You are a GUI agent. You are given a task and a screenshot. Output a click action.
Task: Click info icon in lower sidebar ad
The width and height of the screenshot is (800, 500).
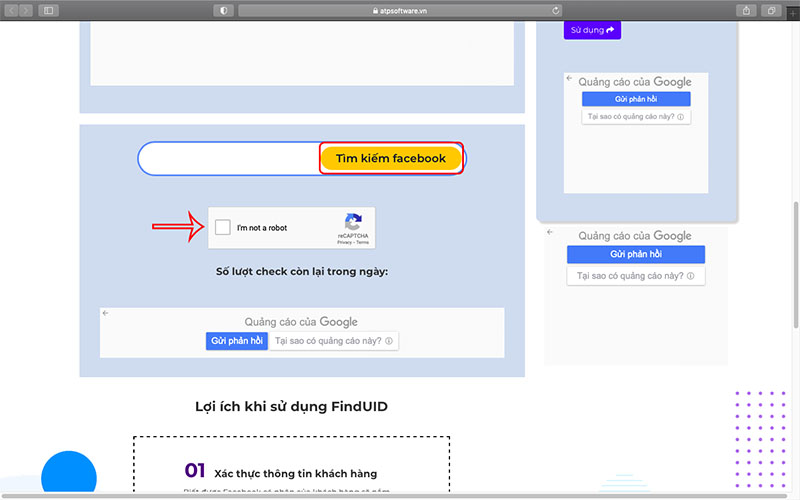(x=690, y=276)
